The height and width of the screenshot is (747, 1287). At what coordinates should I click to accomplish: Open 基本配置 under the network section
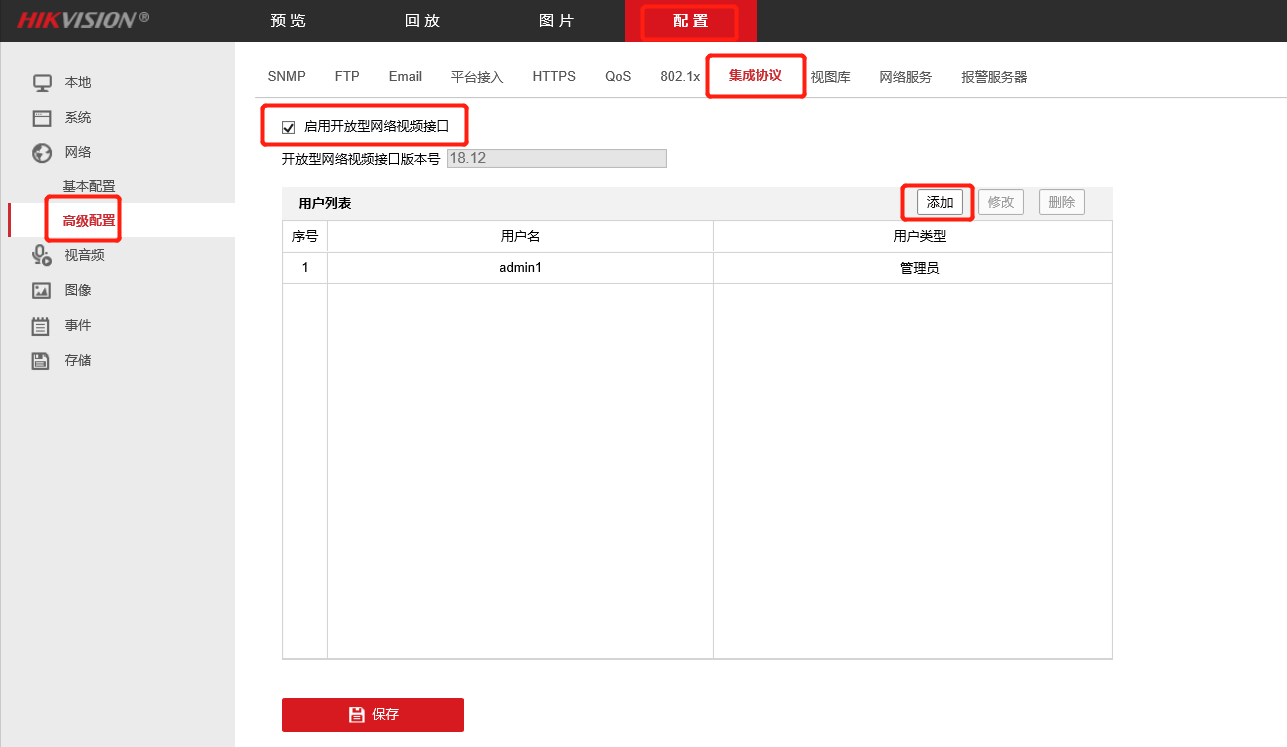89,186
